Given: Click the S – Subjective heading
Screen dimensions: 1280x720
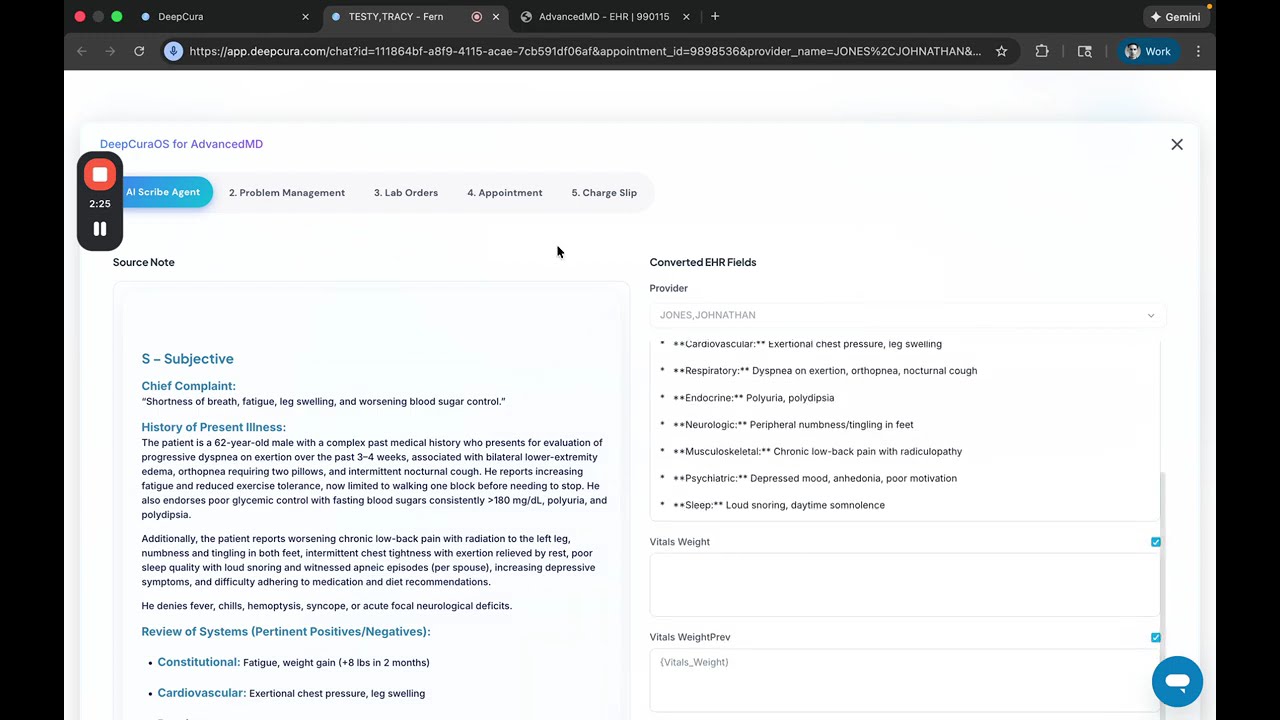Looking at the screenshot, I should 188,359.
